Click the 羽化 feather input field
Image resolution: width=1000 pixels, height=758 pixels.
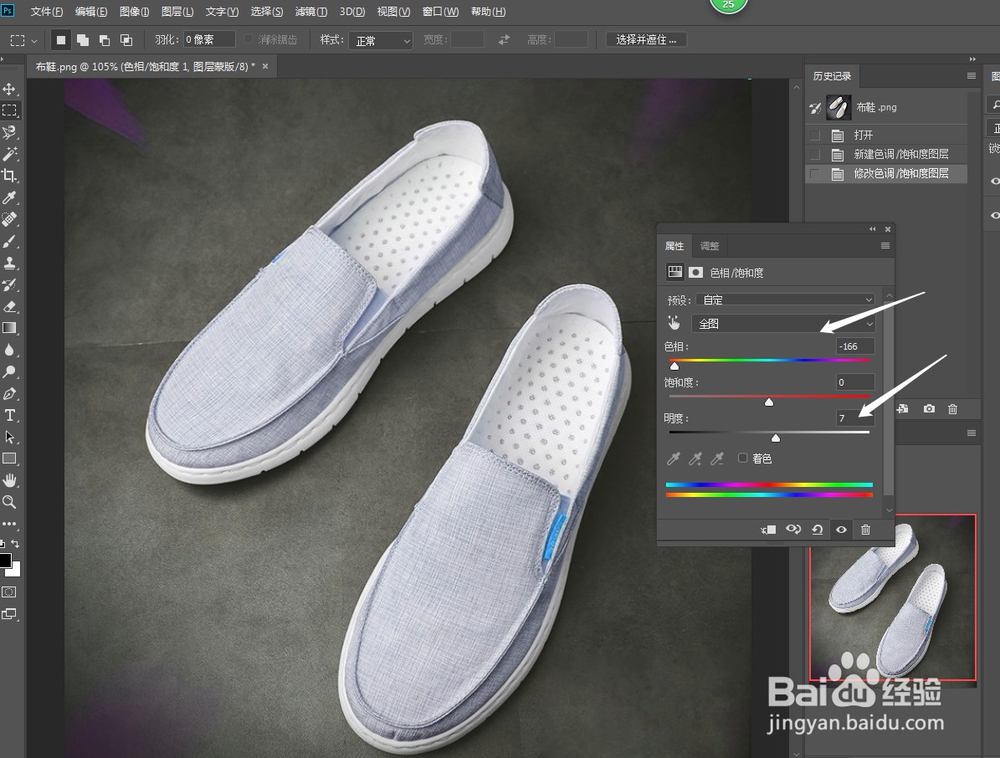(x=209, y=40)
